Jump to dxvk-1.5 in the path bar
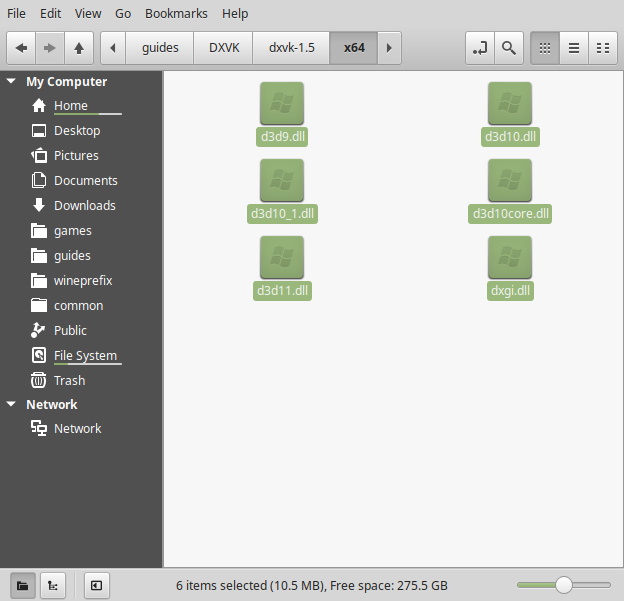 pyautogui.click(x=291, y=48)
